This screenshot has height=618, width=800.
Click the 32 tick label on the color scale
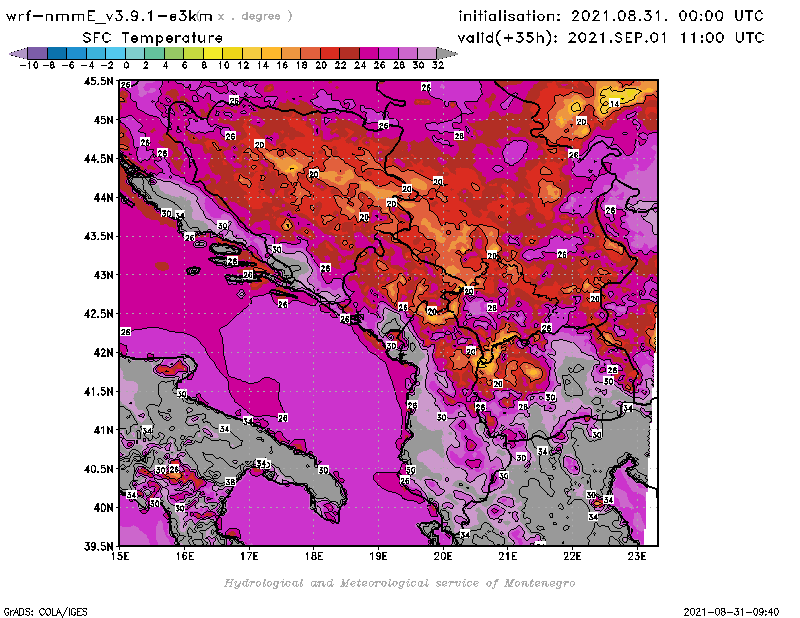[x=438, y=65]
